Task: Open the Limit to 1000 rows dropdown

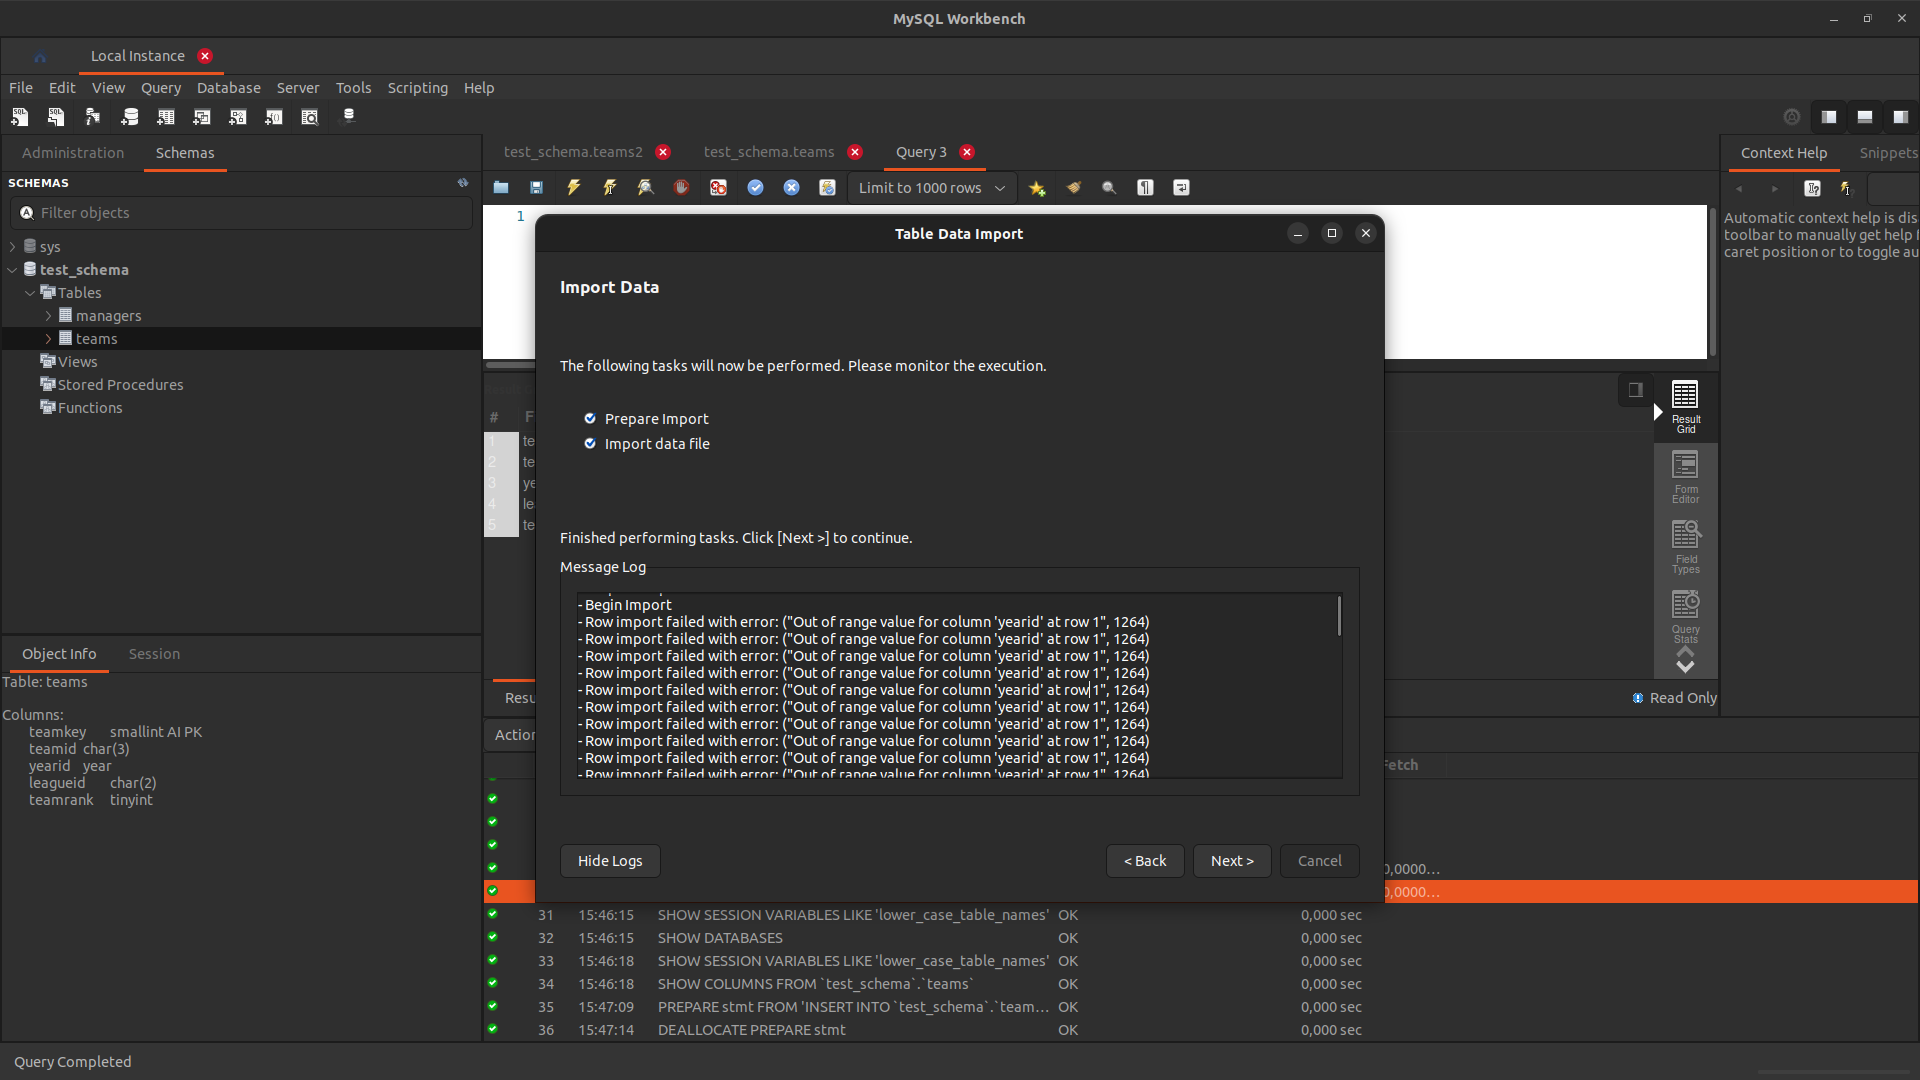Action: pyautogui.click(x=931, y=188)
